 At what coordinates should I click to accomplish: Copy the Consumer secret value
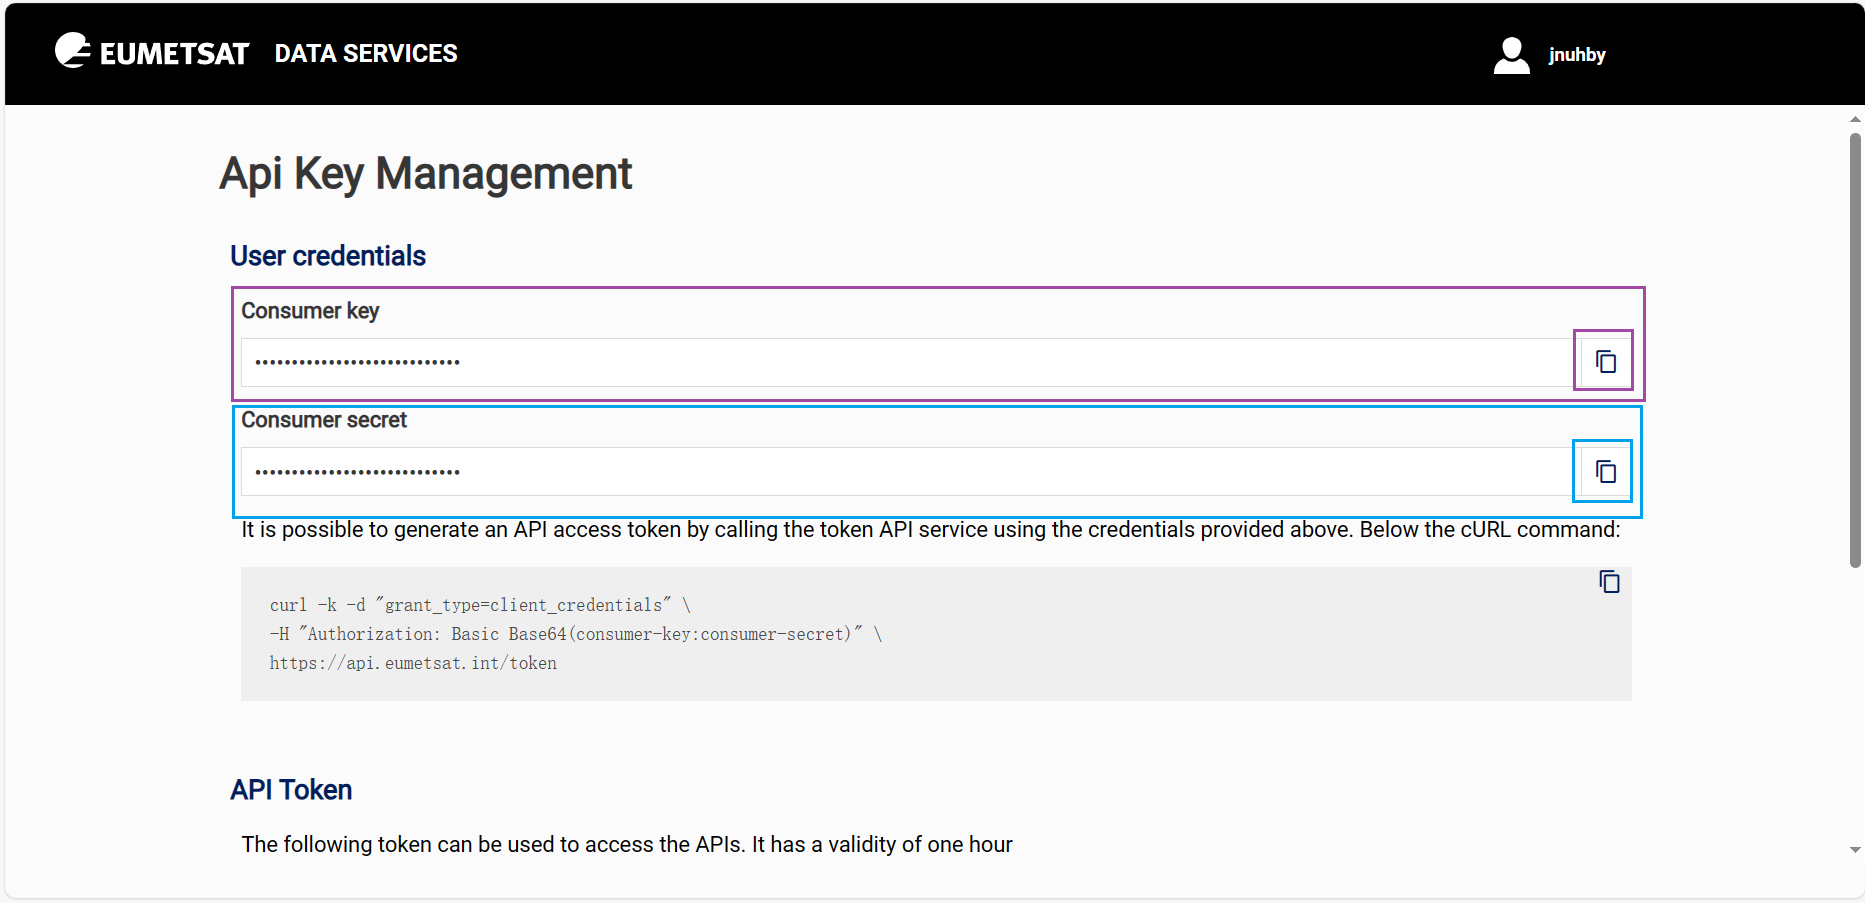pyautogui.click(x=1605, y=471)
